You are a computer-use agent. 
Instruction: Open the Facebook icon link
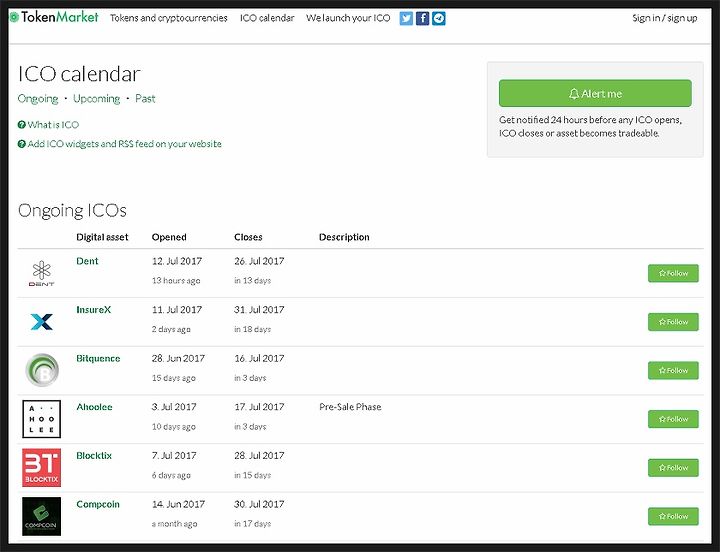[x=422, y=18]
